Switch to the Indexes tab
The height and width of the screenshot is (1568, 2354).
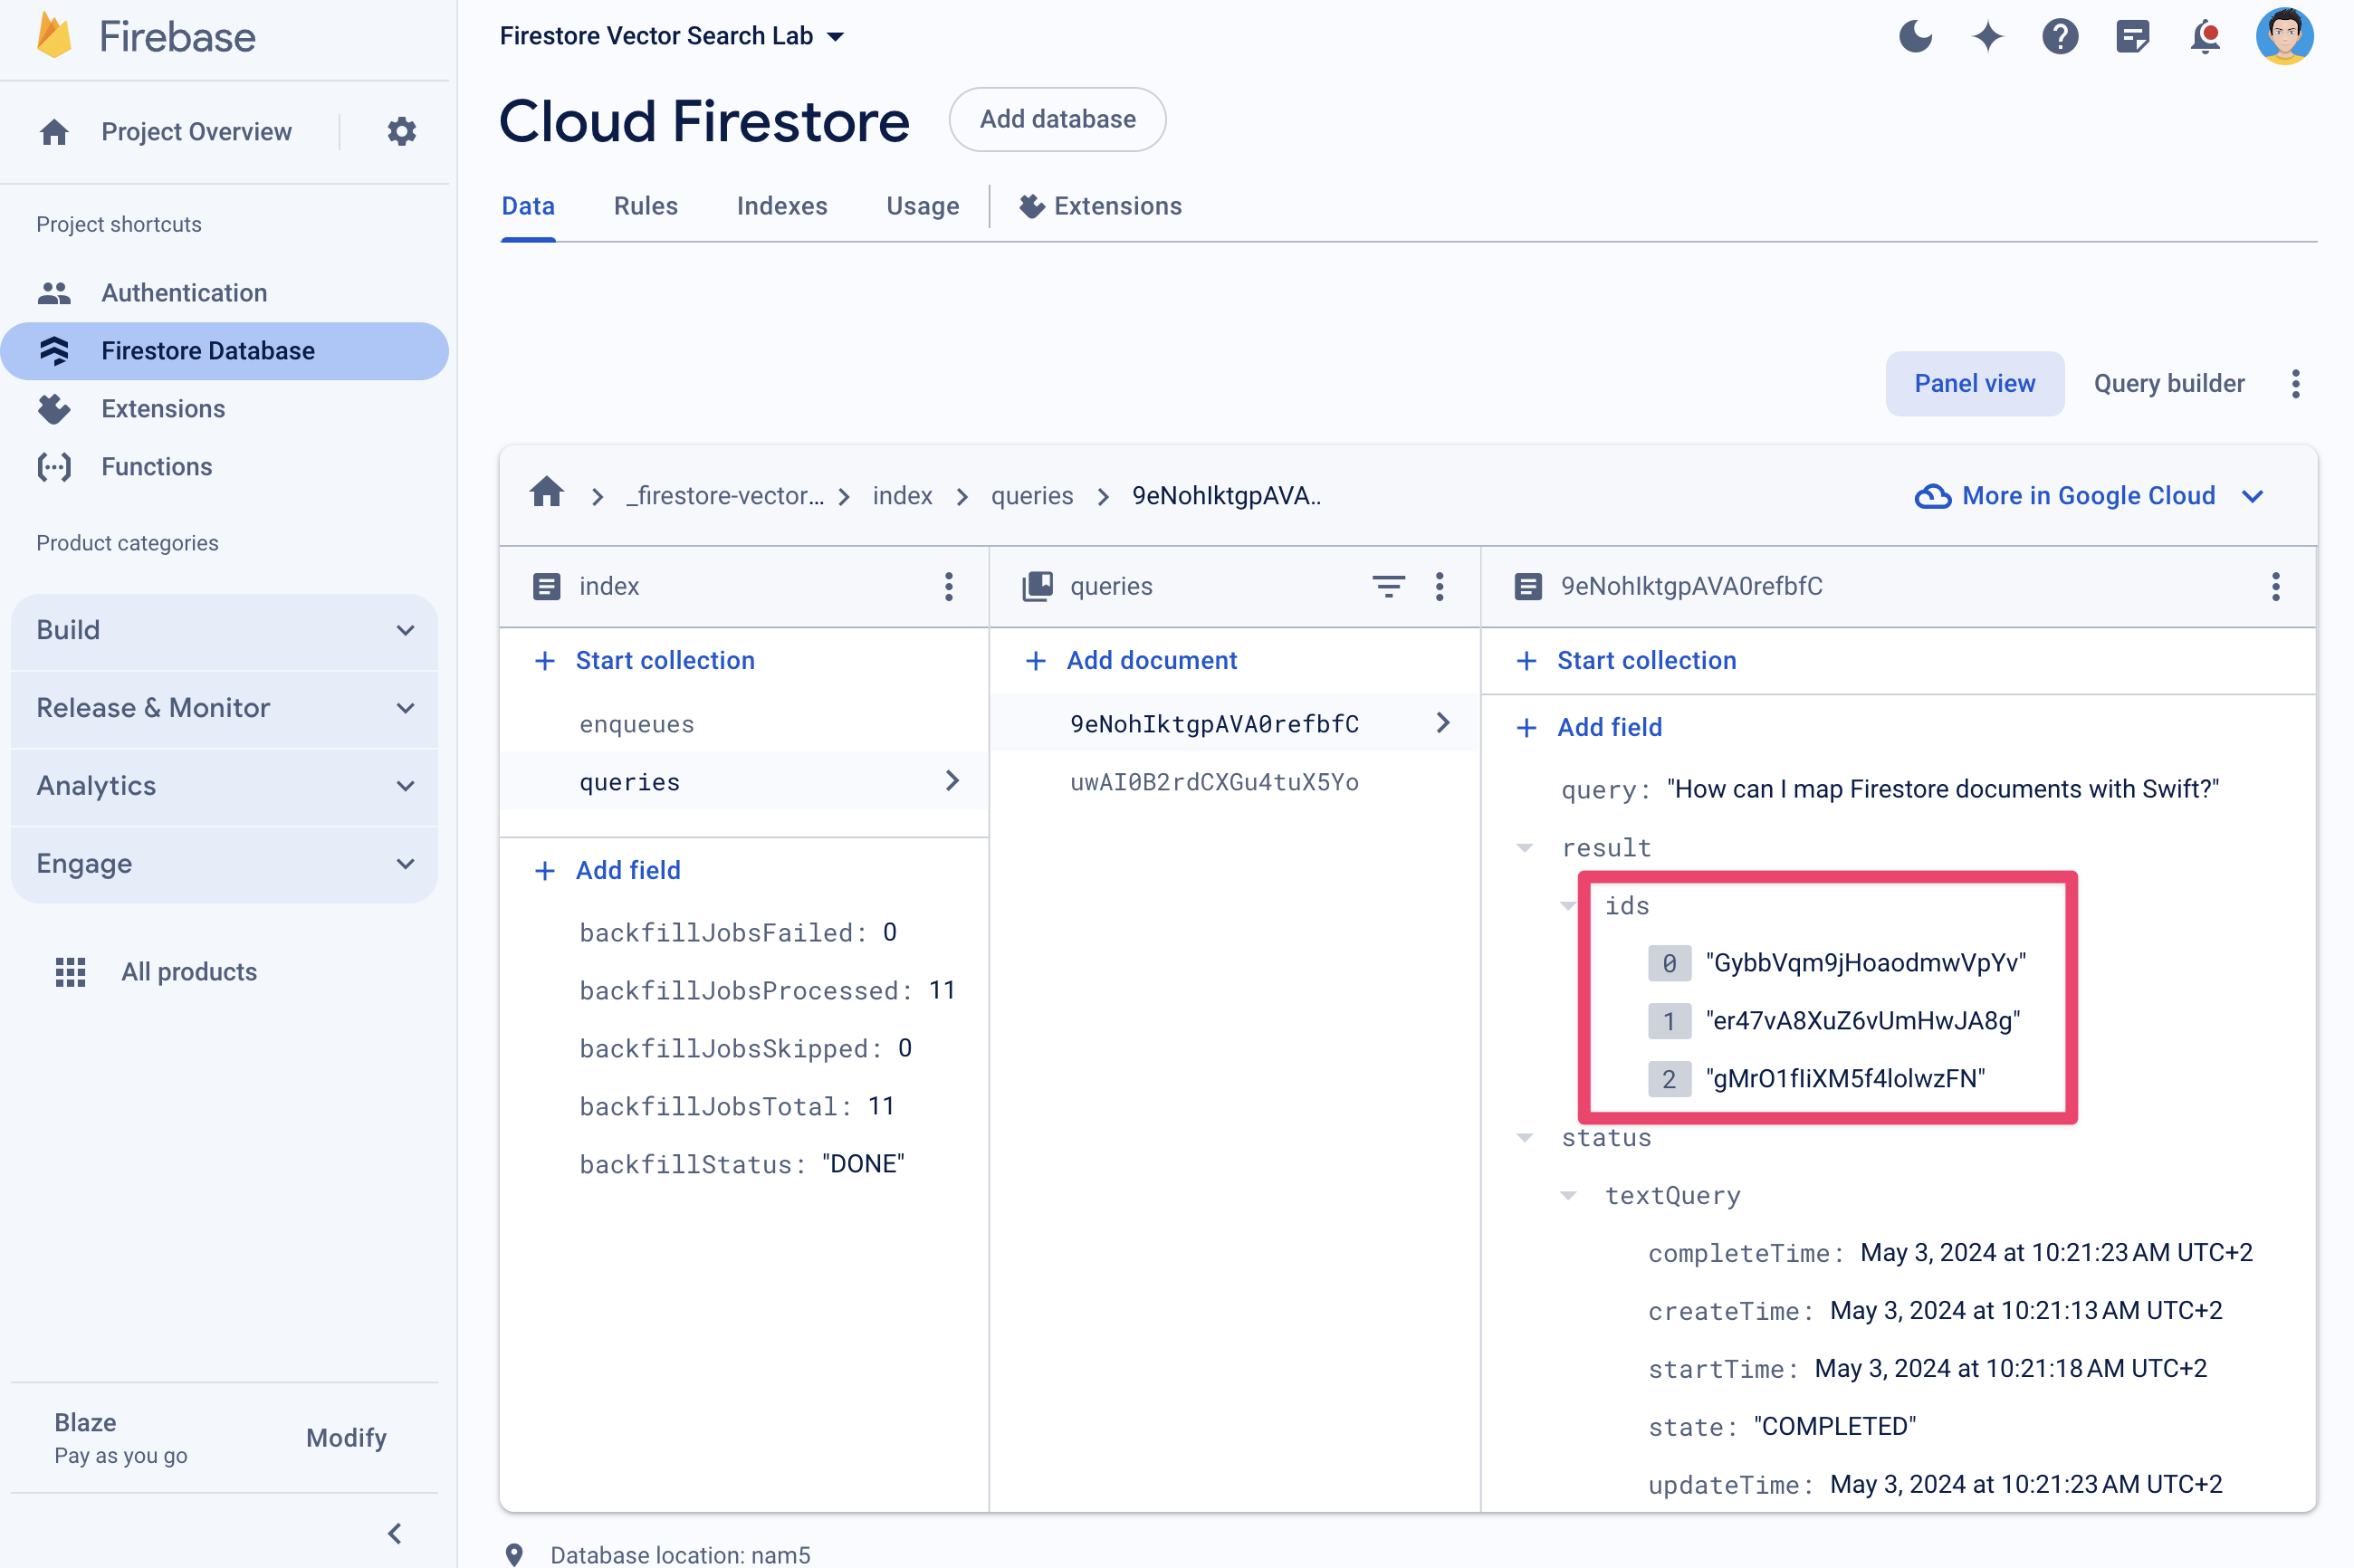[780, 206]
